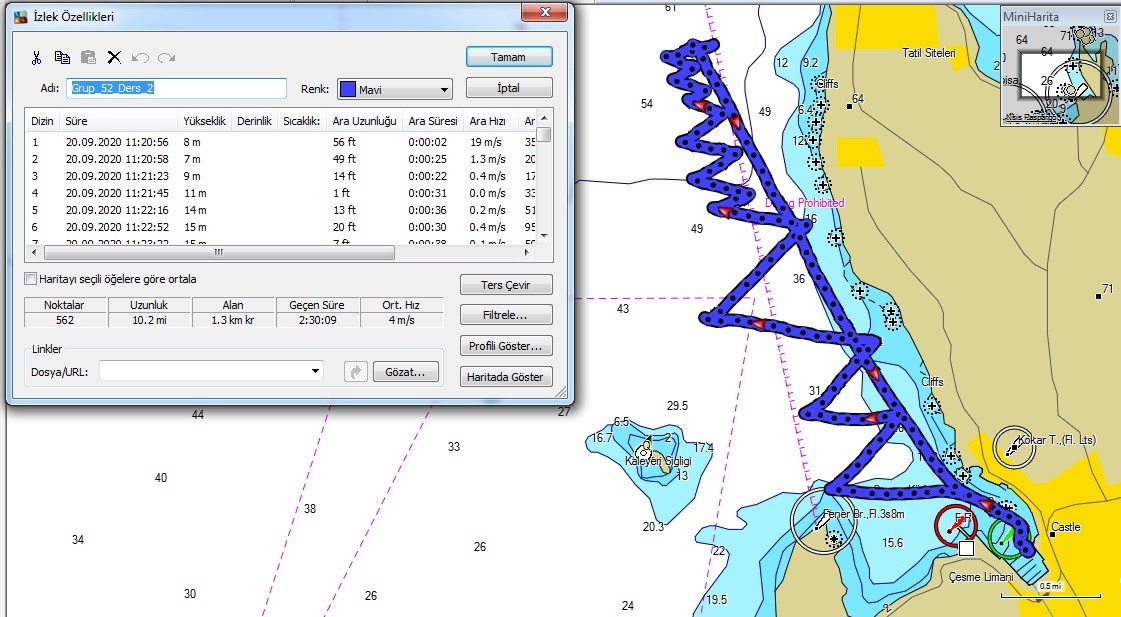Click the table's vertical scrollbar down arrow
The image size is (1121, 617).
pyautogui.click(x=545, y=235)
